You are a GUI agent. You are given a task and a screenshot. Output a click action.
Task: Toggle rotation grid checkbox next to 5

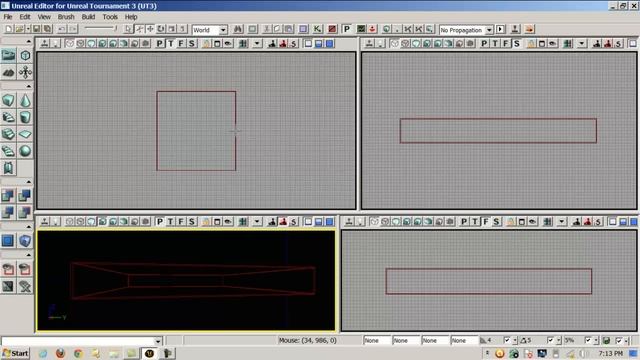[550, 340]
